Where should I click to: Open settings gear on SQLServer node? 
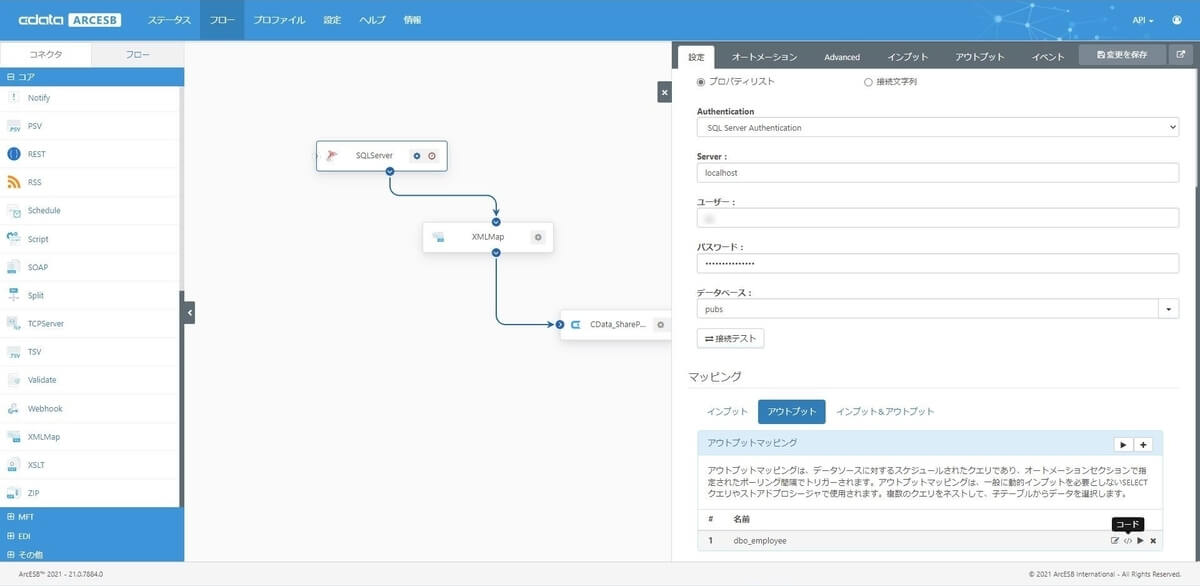pos(418,156)
